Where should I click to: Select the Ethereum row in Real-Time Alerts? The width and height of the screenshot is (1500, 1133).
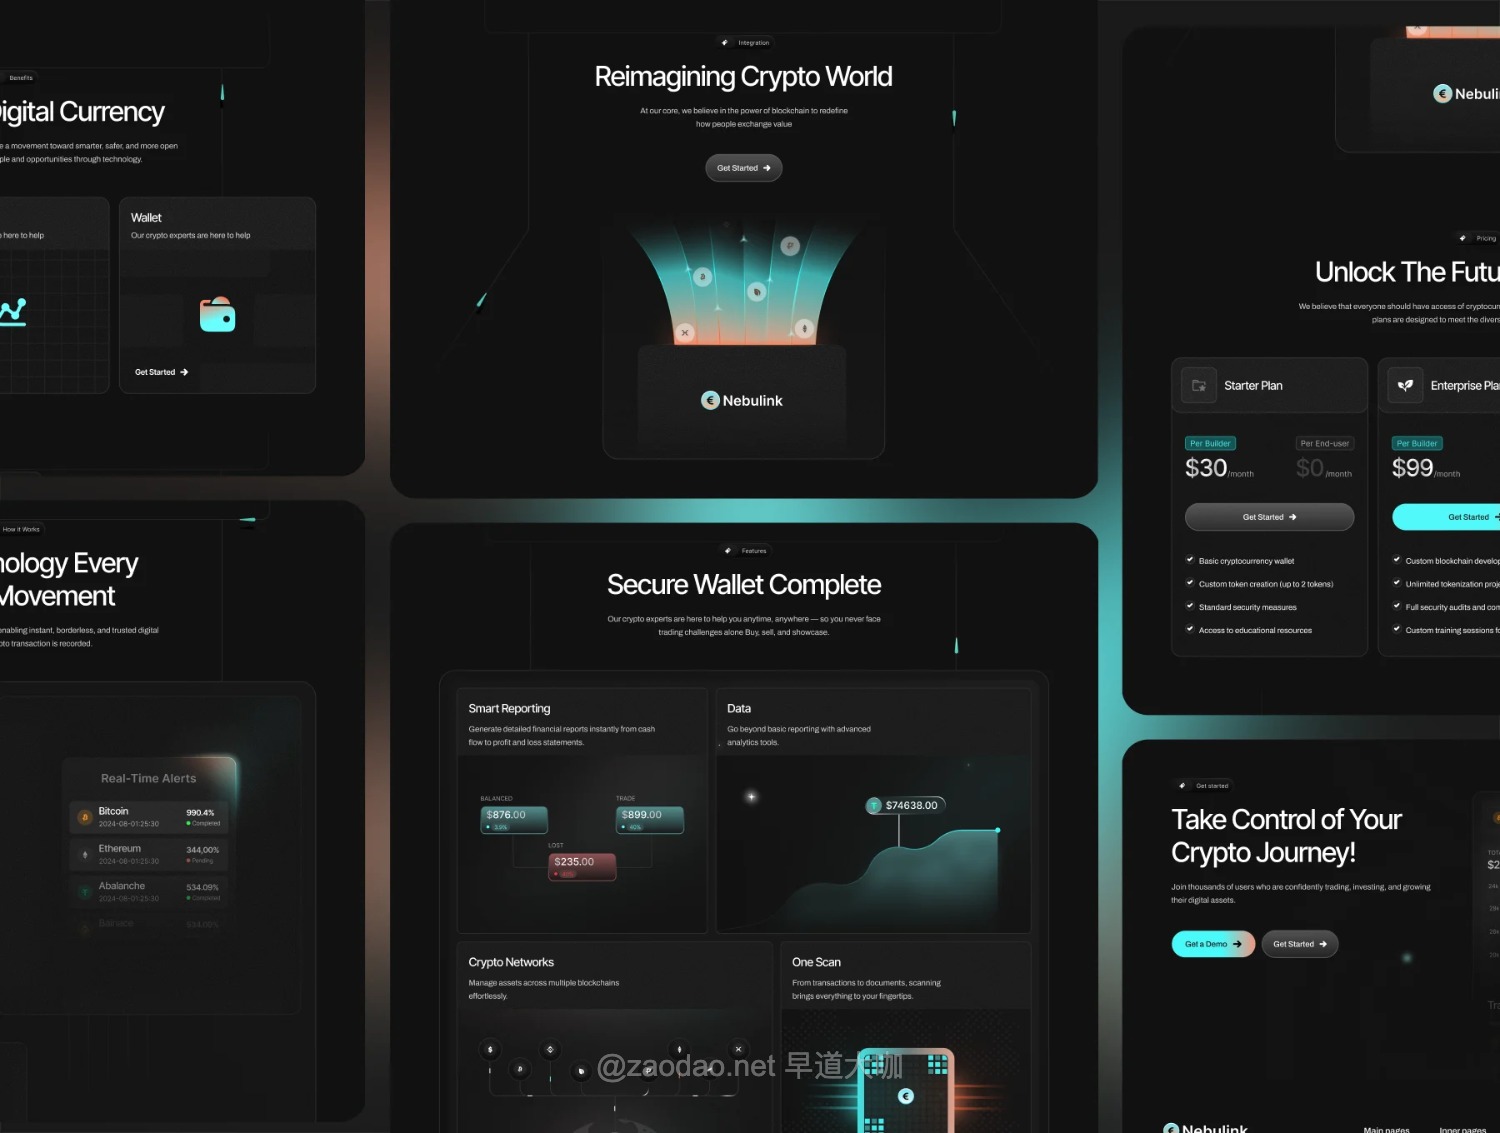click(x=149, y=854)
